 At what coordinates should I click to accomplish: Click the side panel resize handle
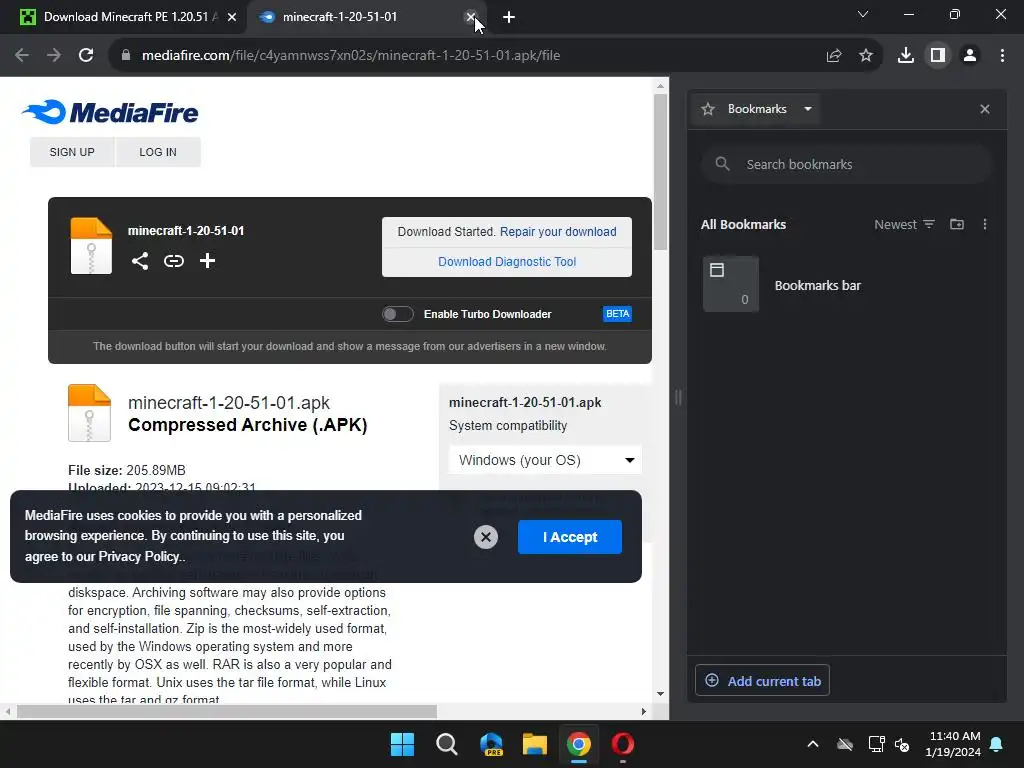click(x=678, y=397)
